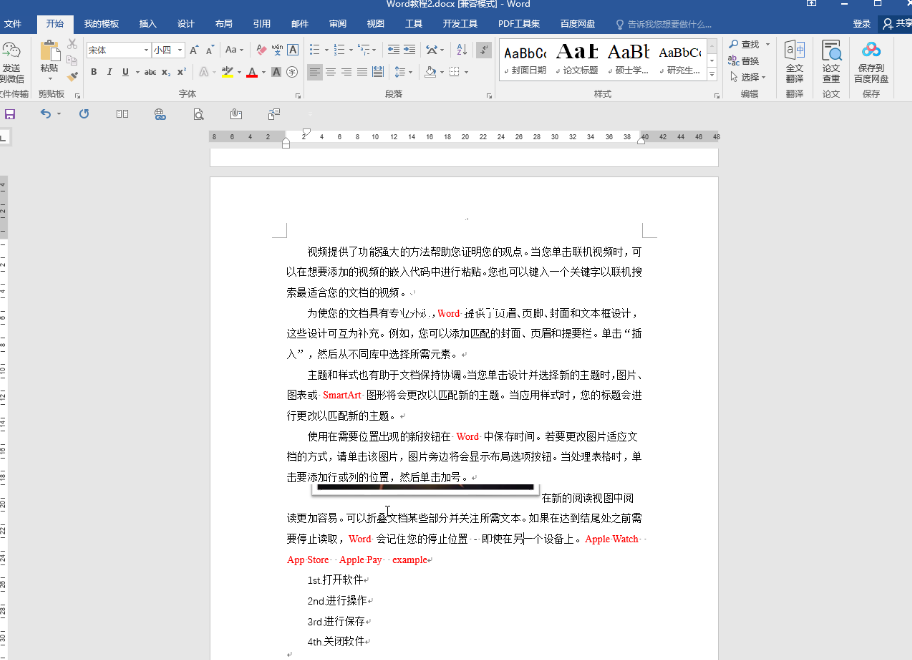Select the Format Painter brush icon
912x660 pixels.
coord(72,76)
